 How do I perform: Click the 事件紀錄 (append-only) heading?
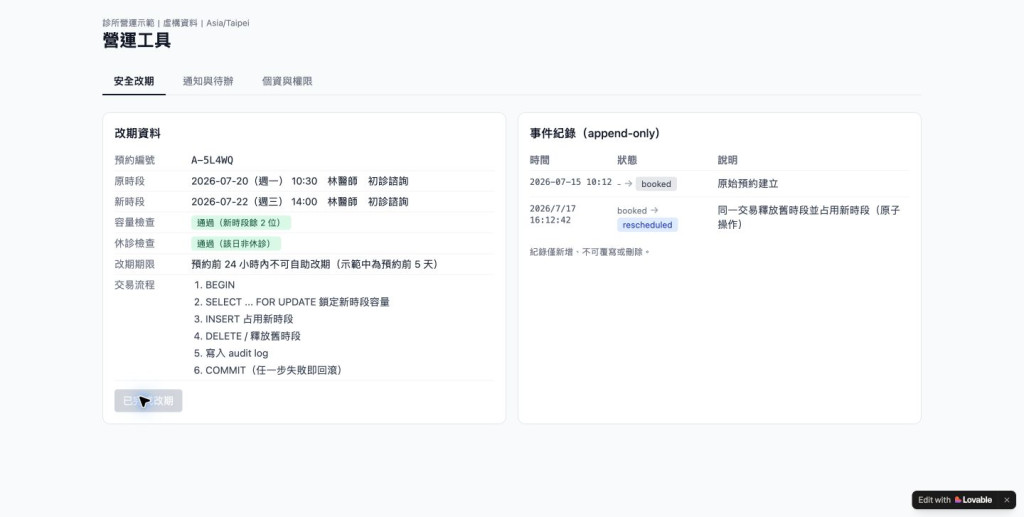595,133
